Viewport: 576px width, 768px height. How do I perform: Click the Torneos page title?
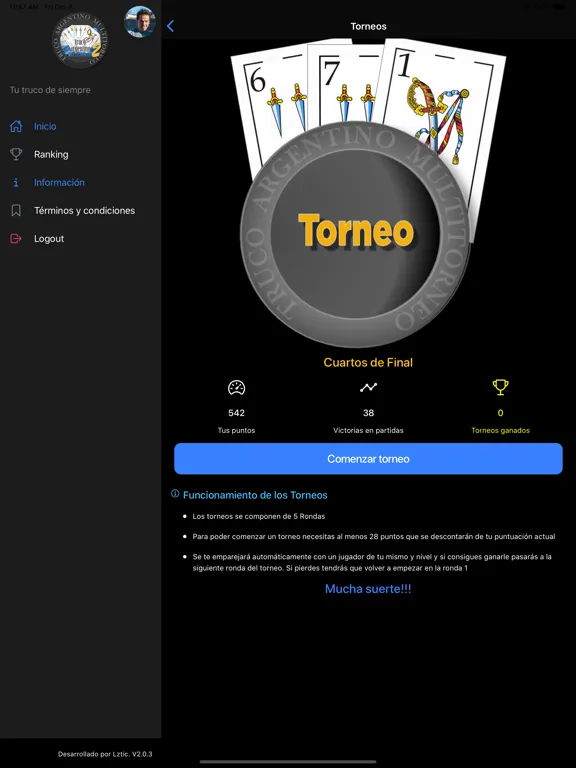coord(368,26)
